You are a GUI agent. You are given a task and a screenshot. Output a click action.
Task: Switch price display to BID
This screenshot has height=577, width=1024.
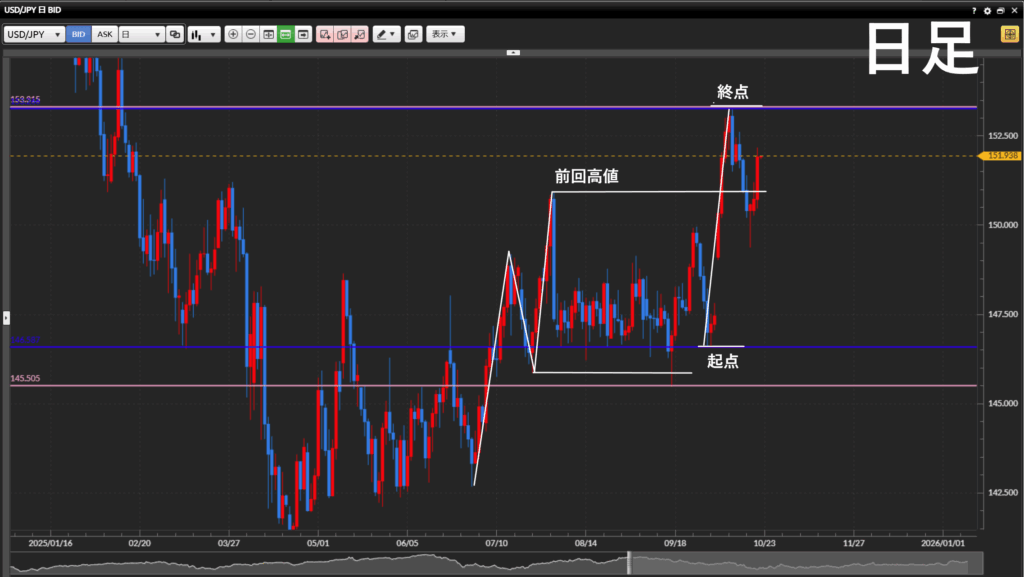coord(79,34)
